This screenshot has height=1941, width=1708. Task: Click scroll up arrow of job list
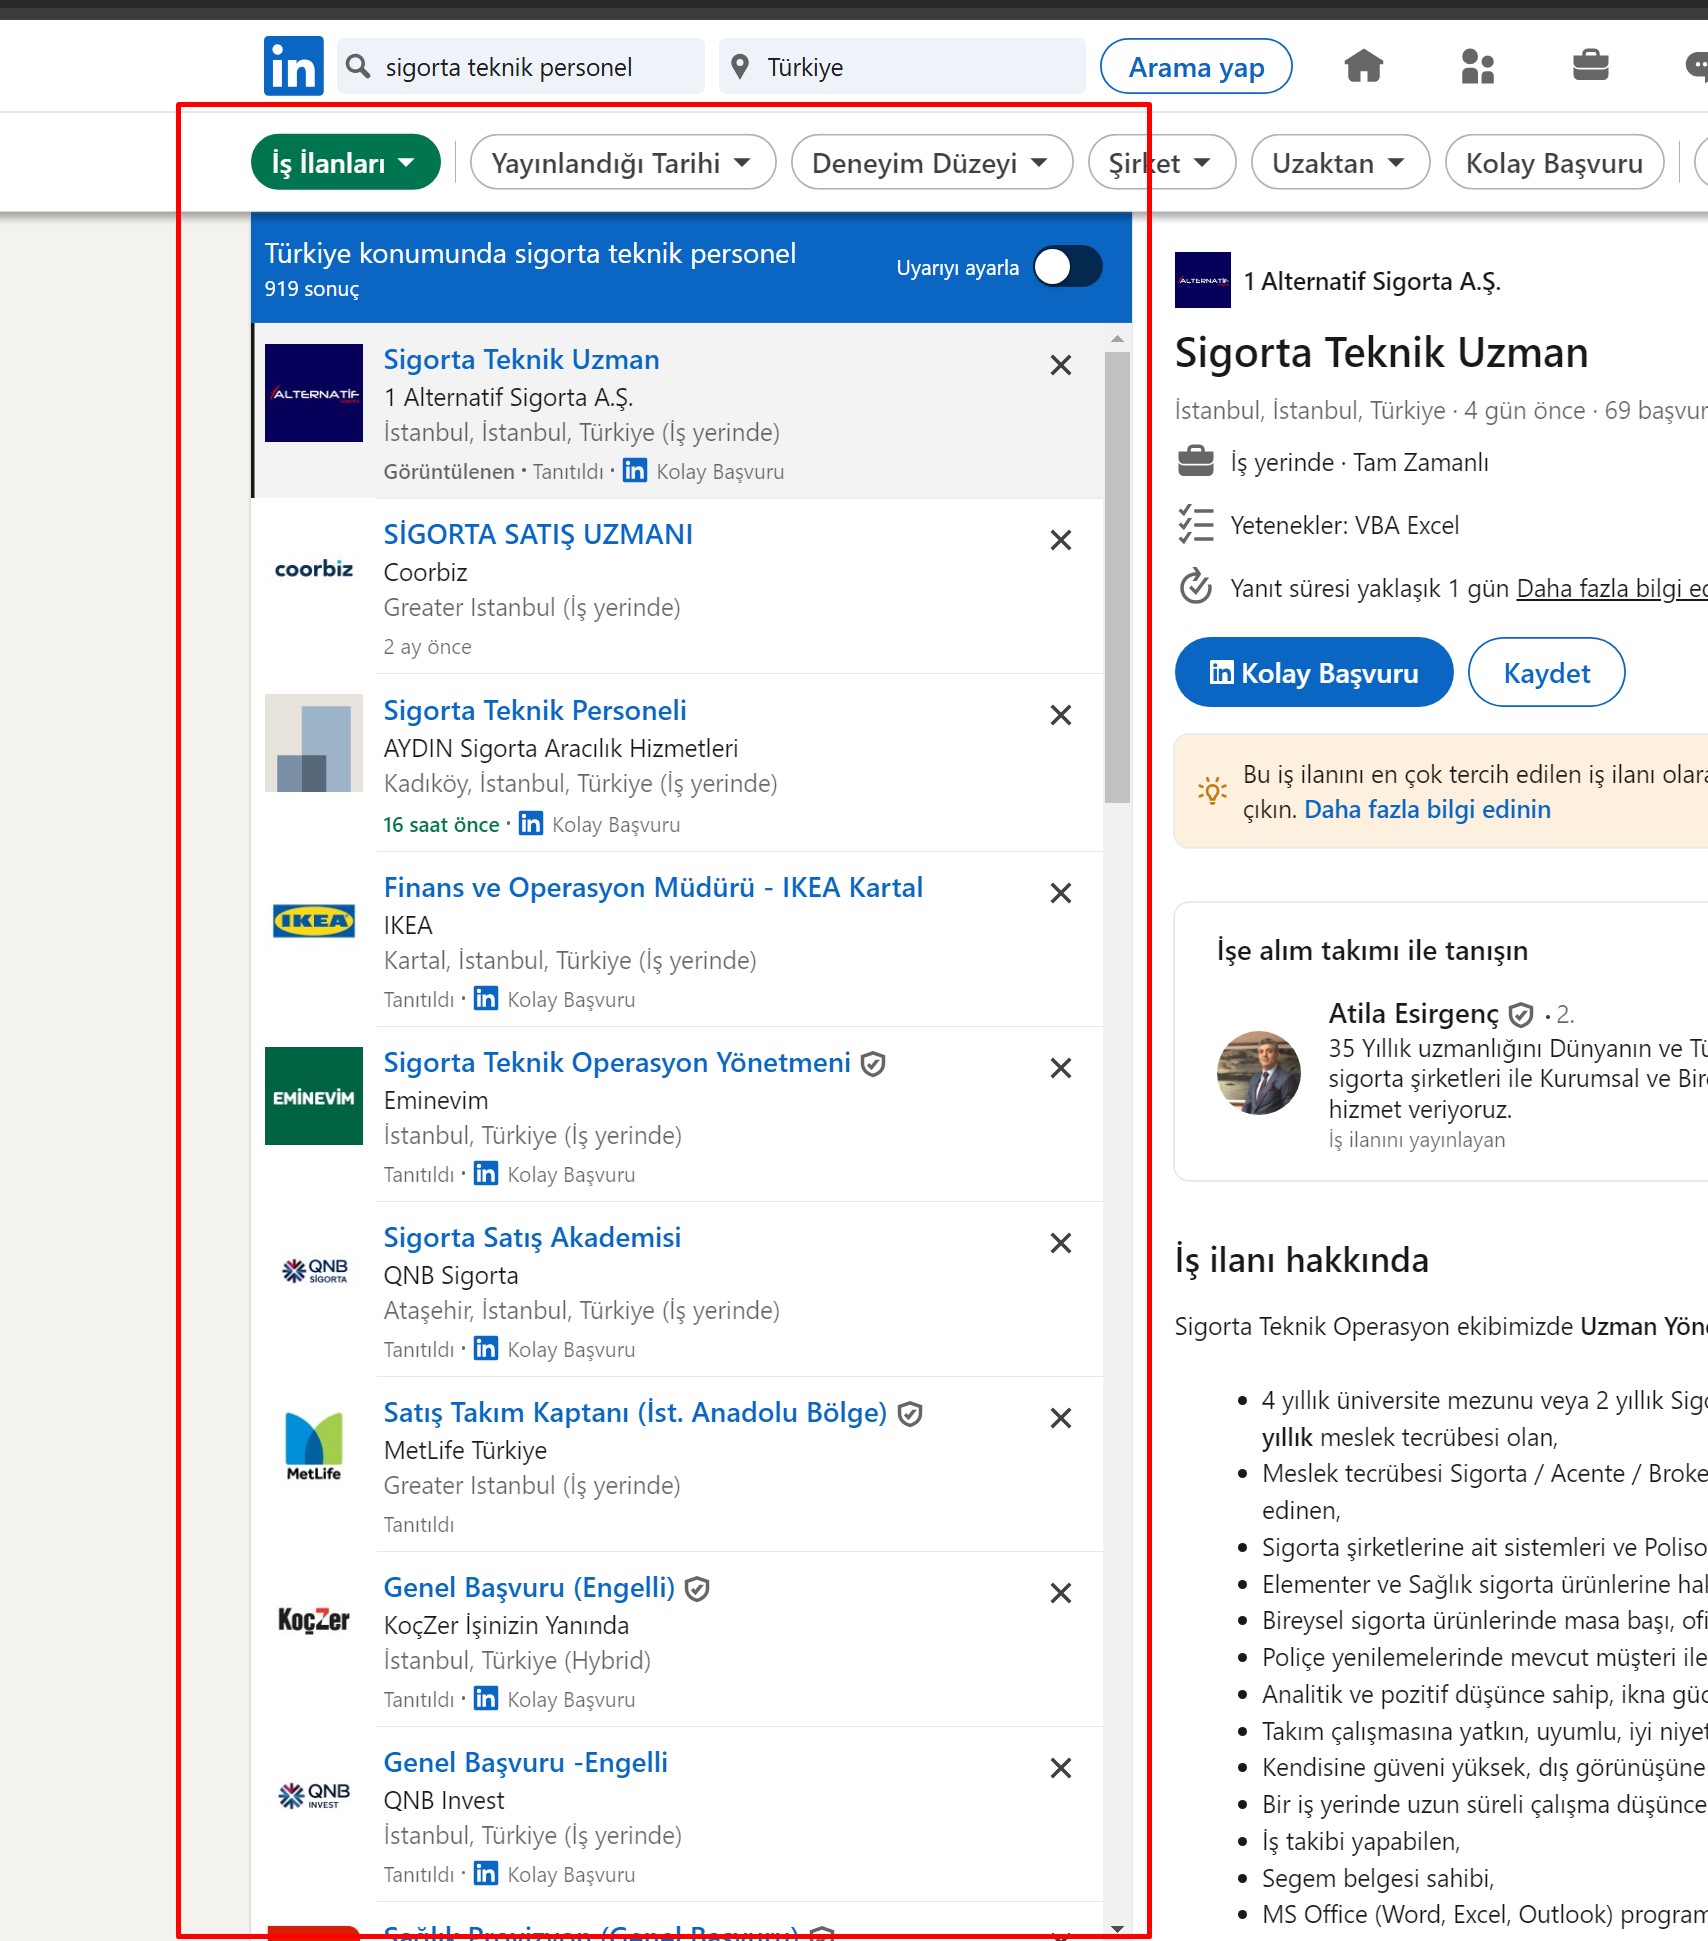point(1117,338)
